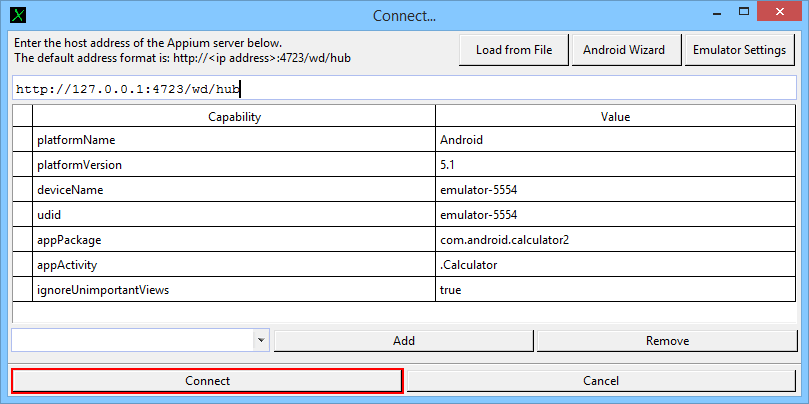Click the Connect button
This screenshot has height=404, width=809.
(x=207, y=381)
